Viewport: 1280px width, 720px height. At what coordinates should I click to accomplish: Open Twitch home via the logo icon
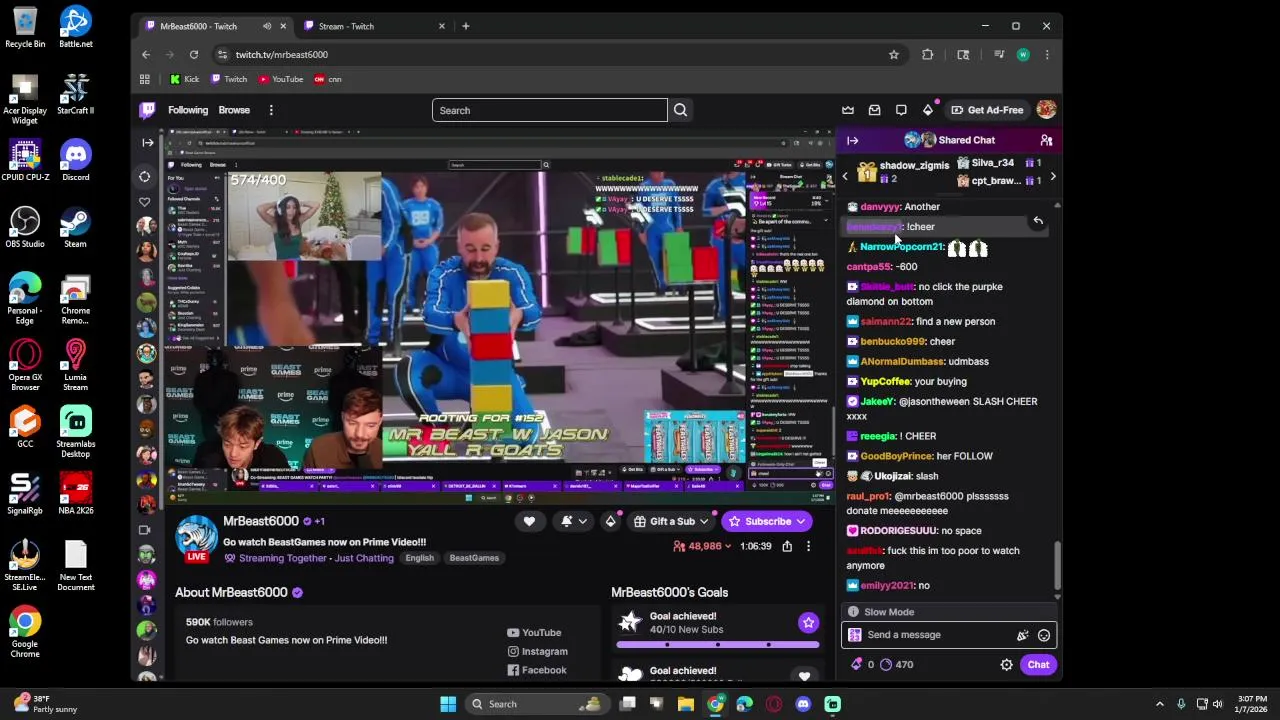coord(147,110)
